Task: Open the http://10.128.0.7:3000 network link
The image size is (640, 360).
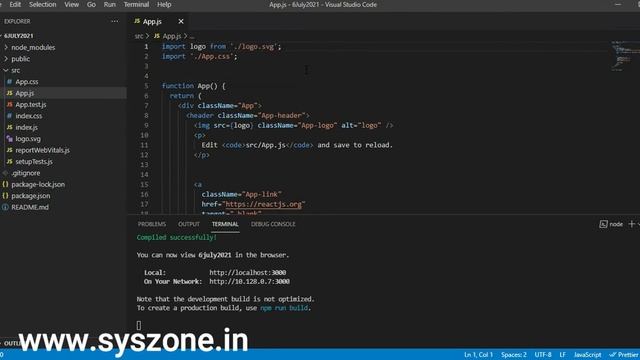Action: [249, 282]
